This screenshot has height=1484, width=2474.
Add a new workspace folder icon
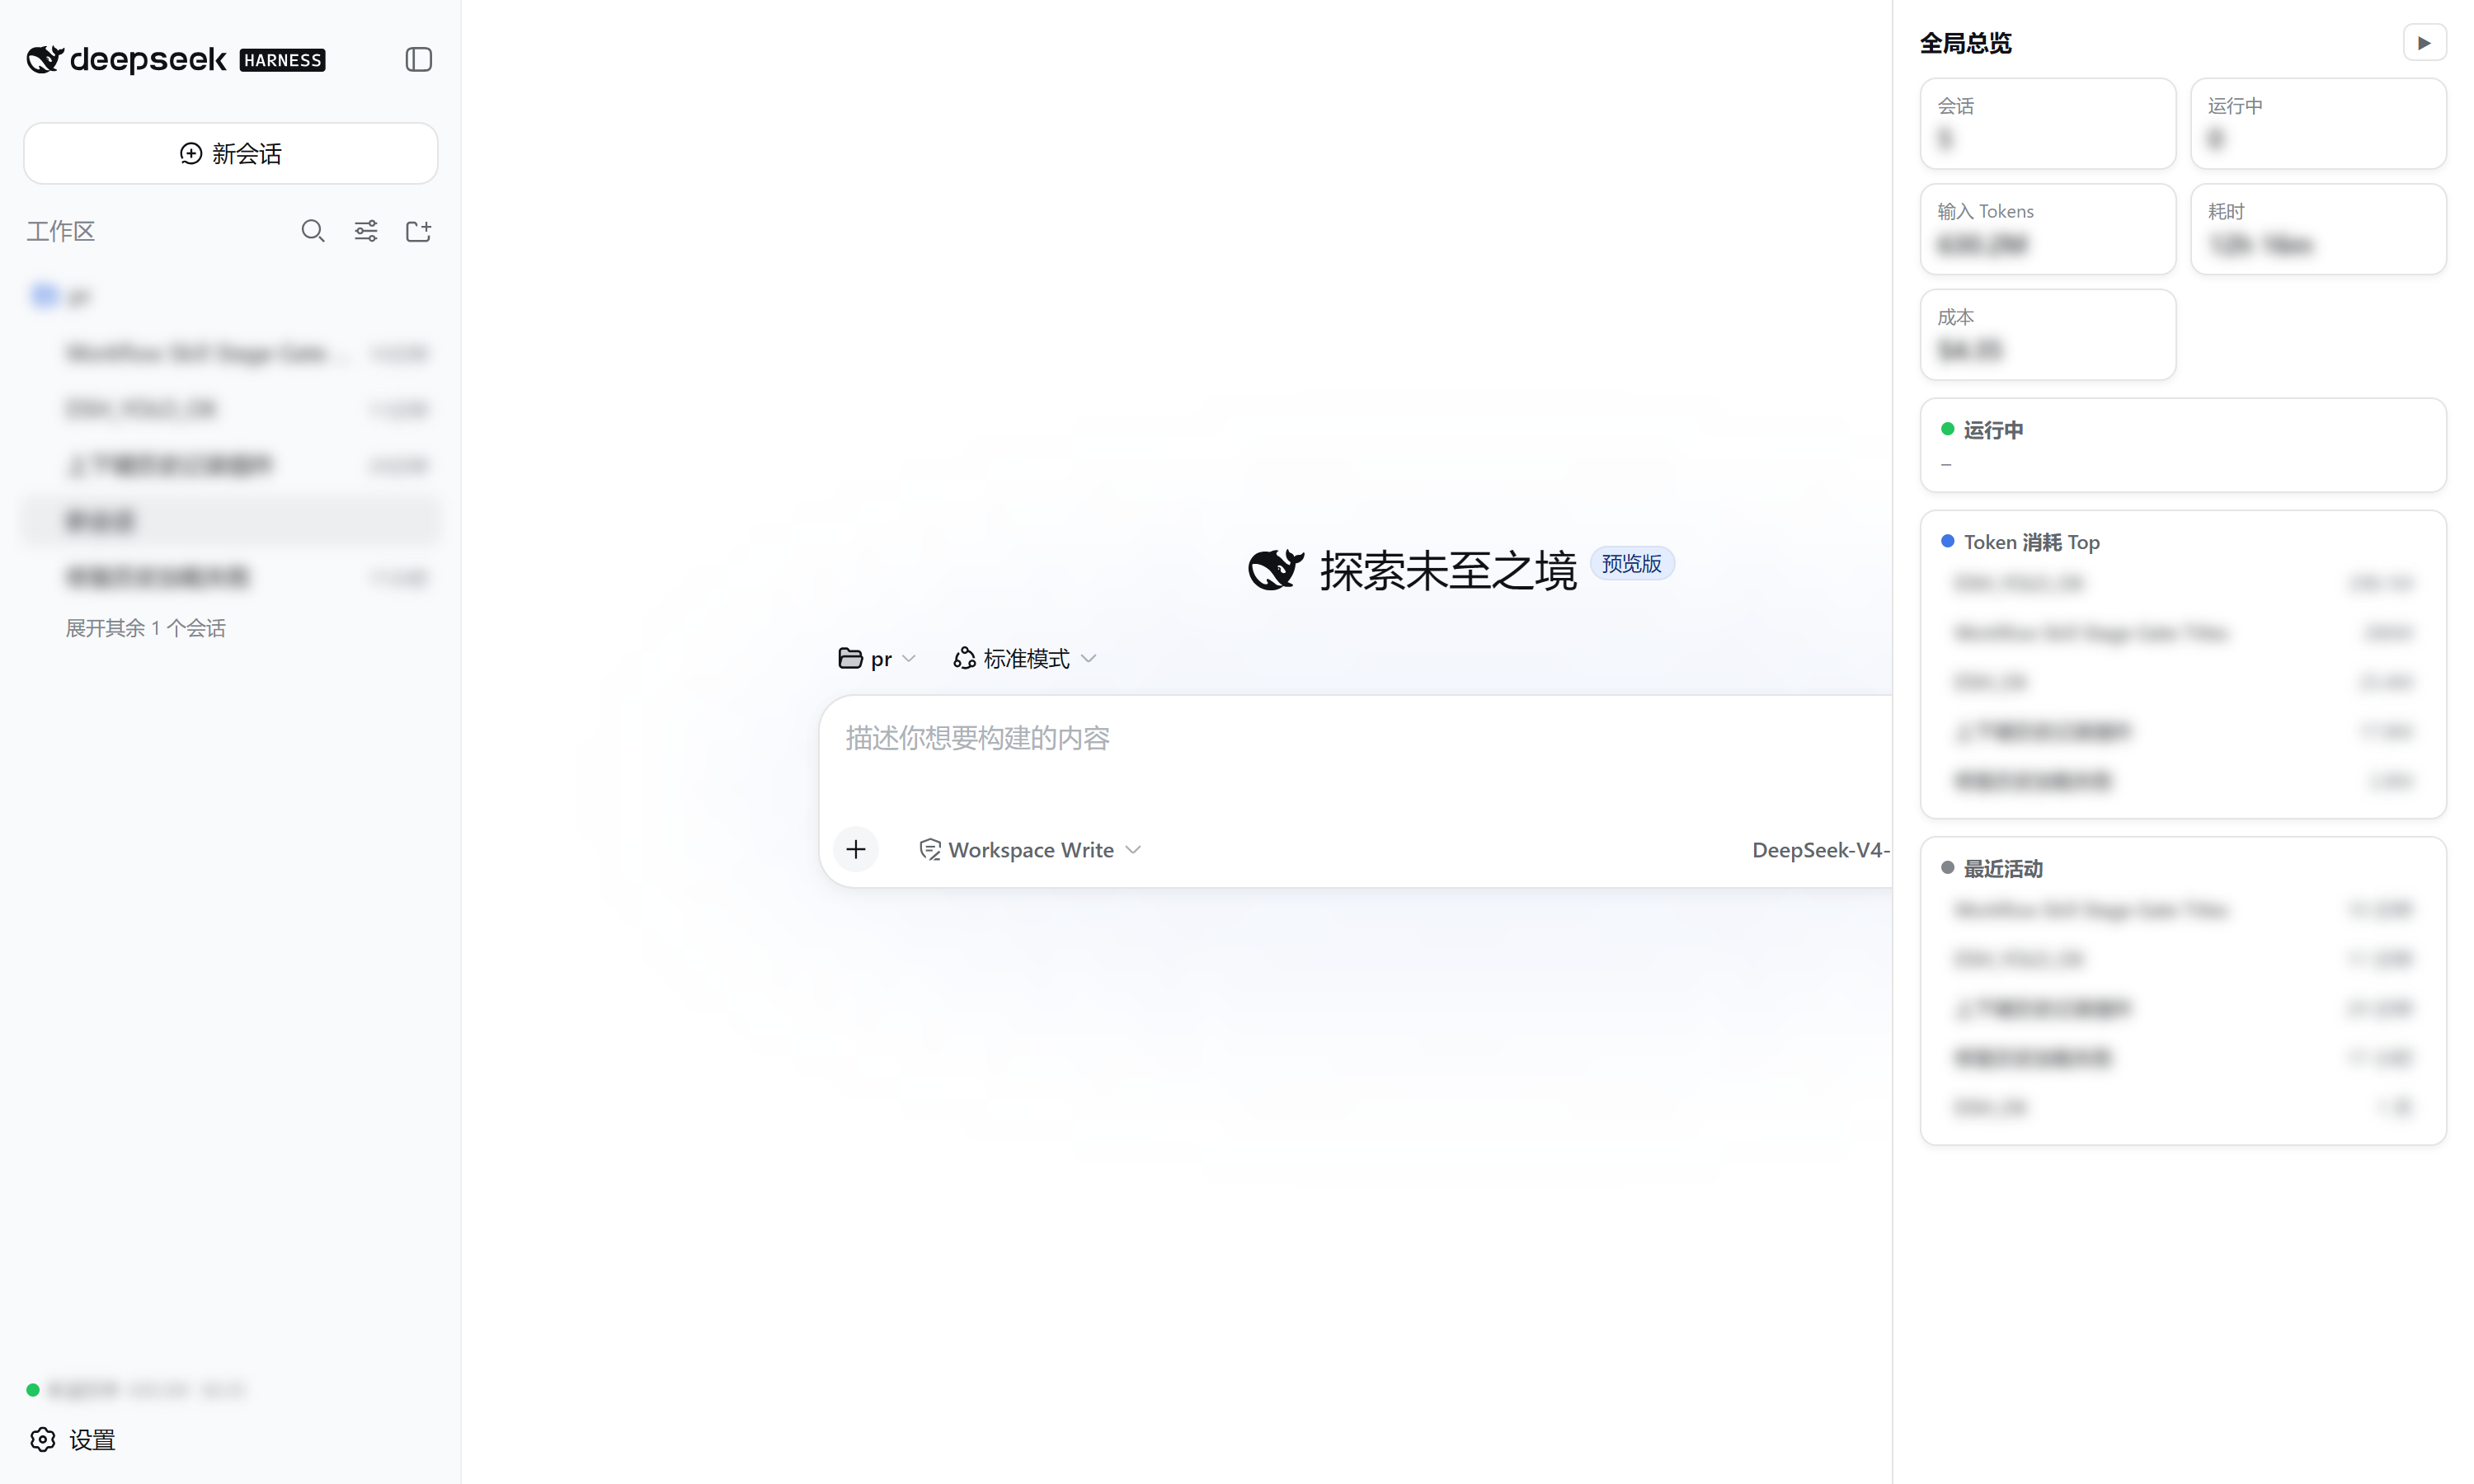418,231
